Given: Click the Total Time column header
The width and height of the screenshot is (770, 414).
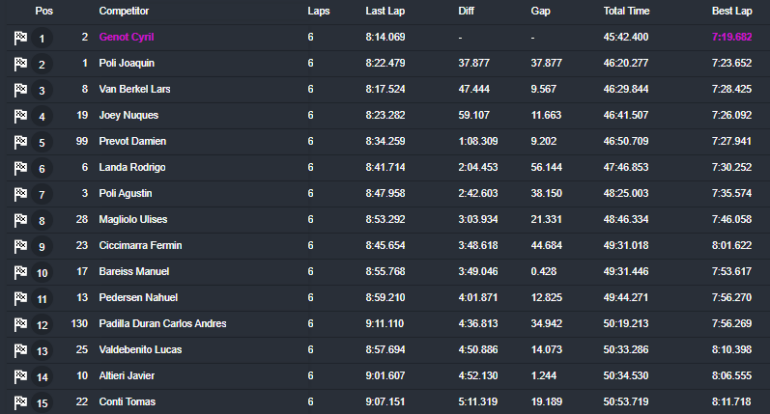Looking at the screenshot, I should [x=626, y=11].
